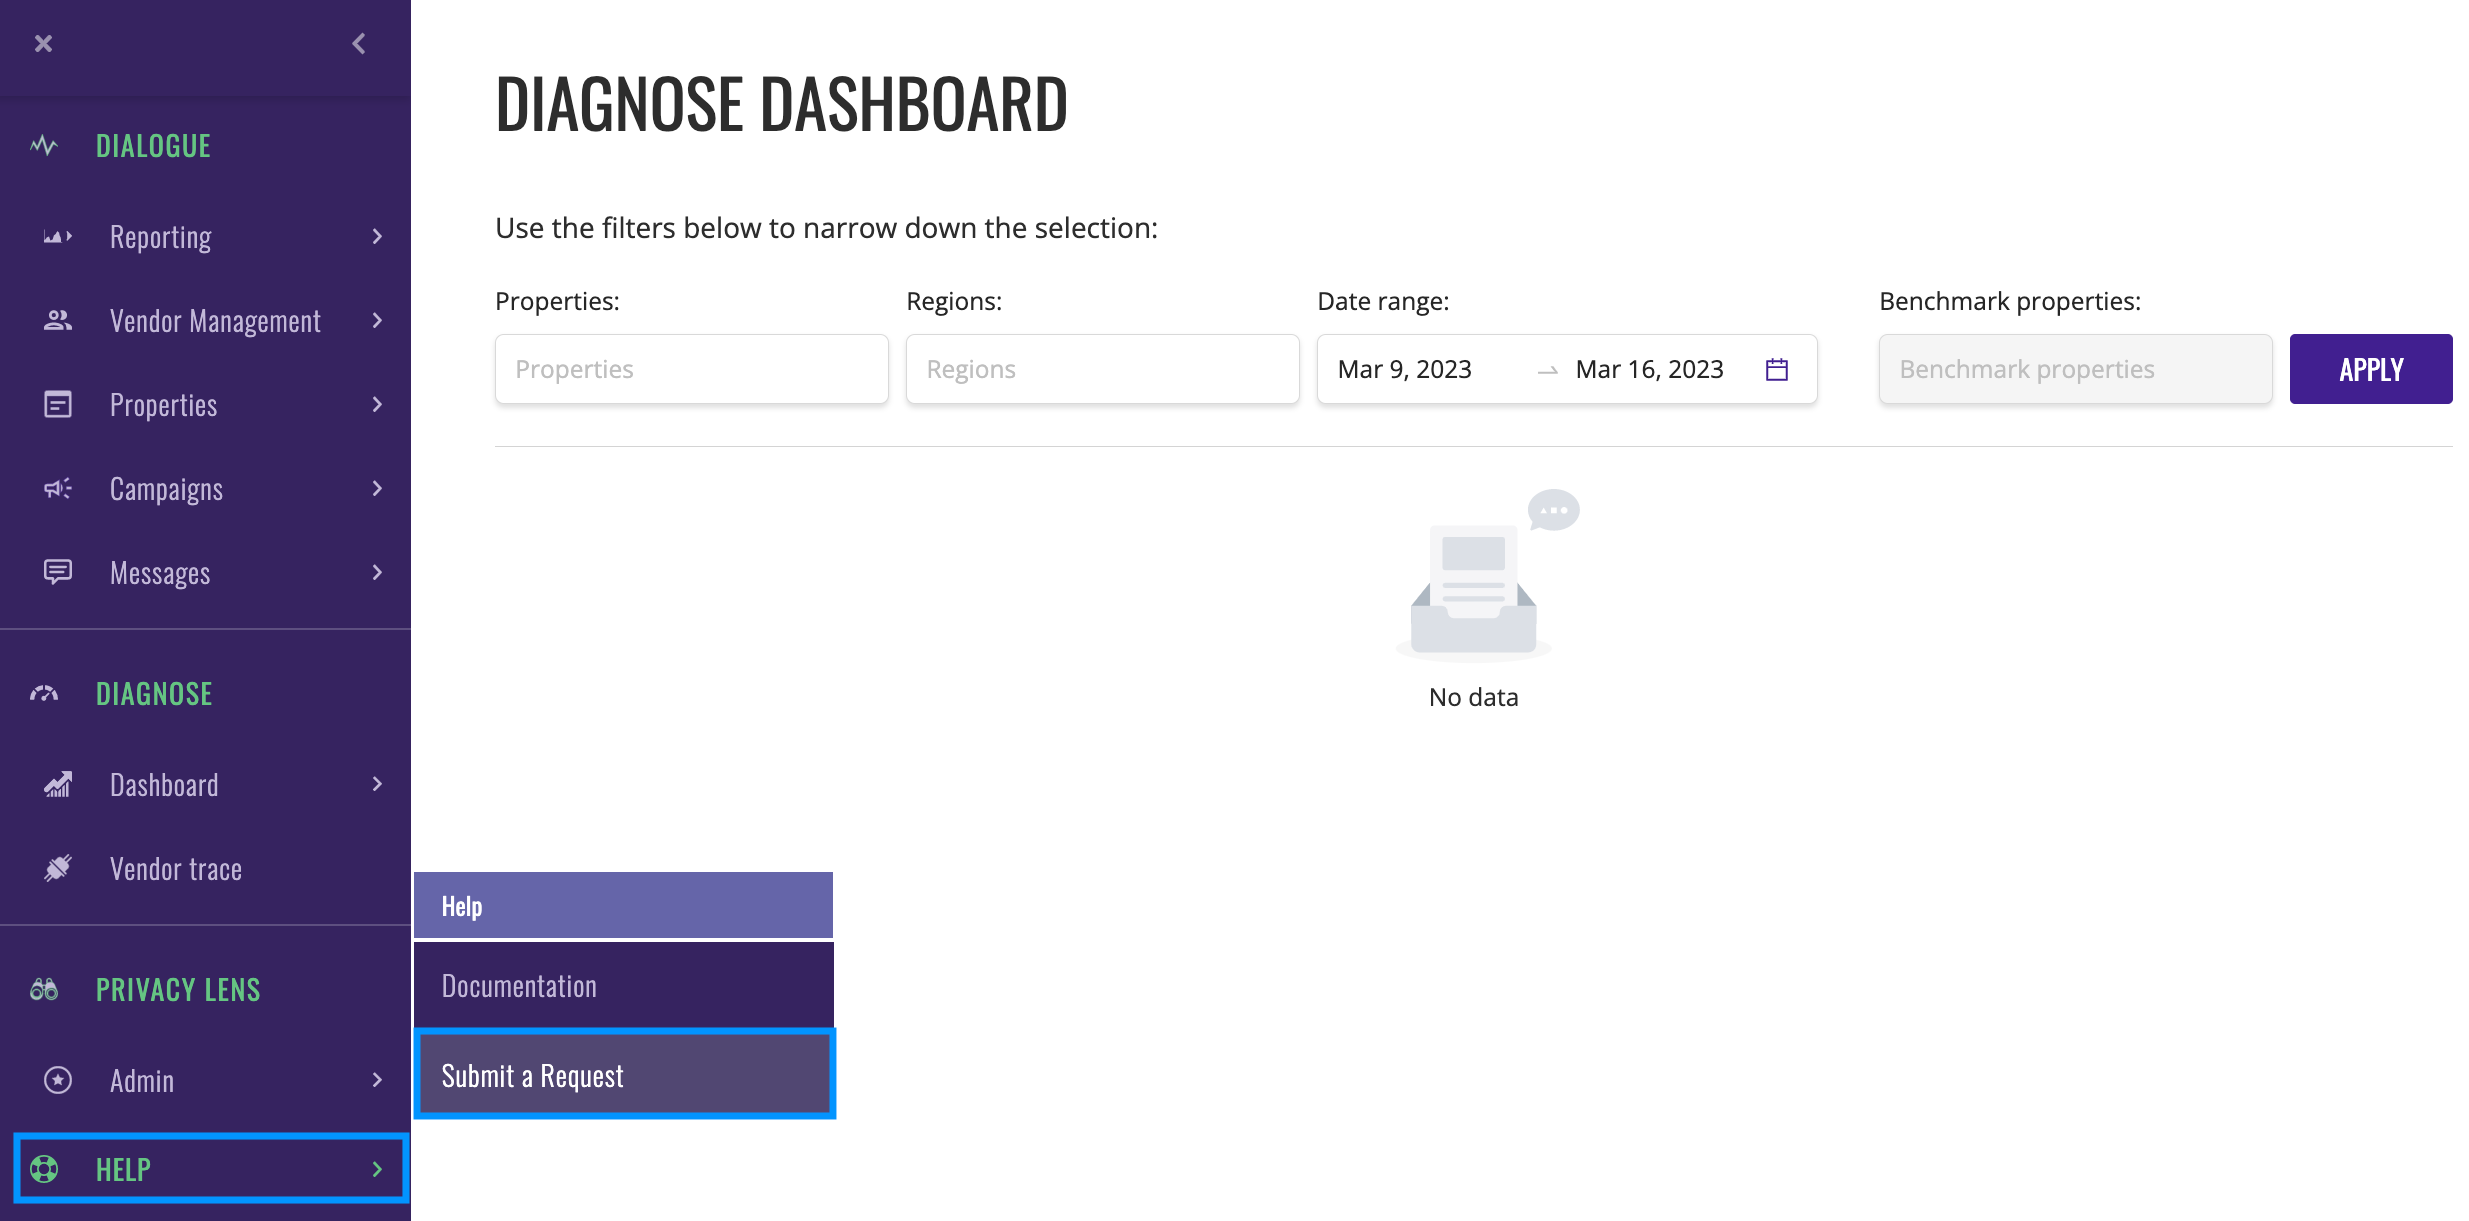The image size is (2469, 1221).
Task: Click the Privacy Lens binoculars icon
Action: (x=44, y=990)
